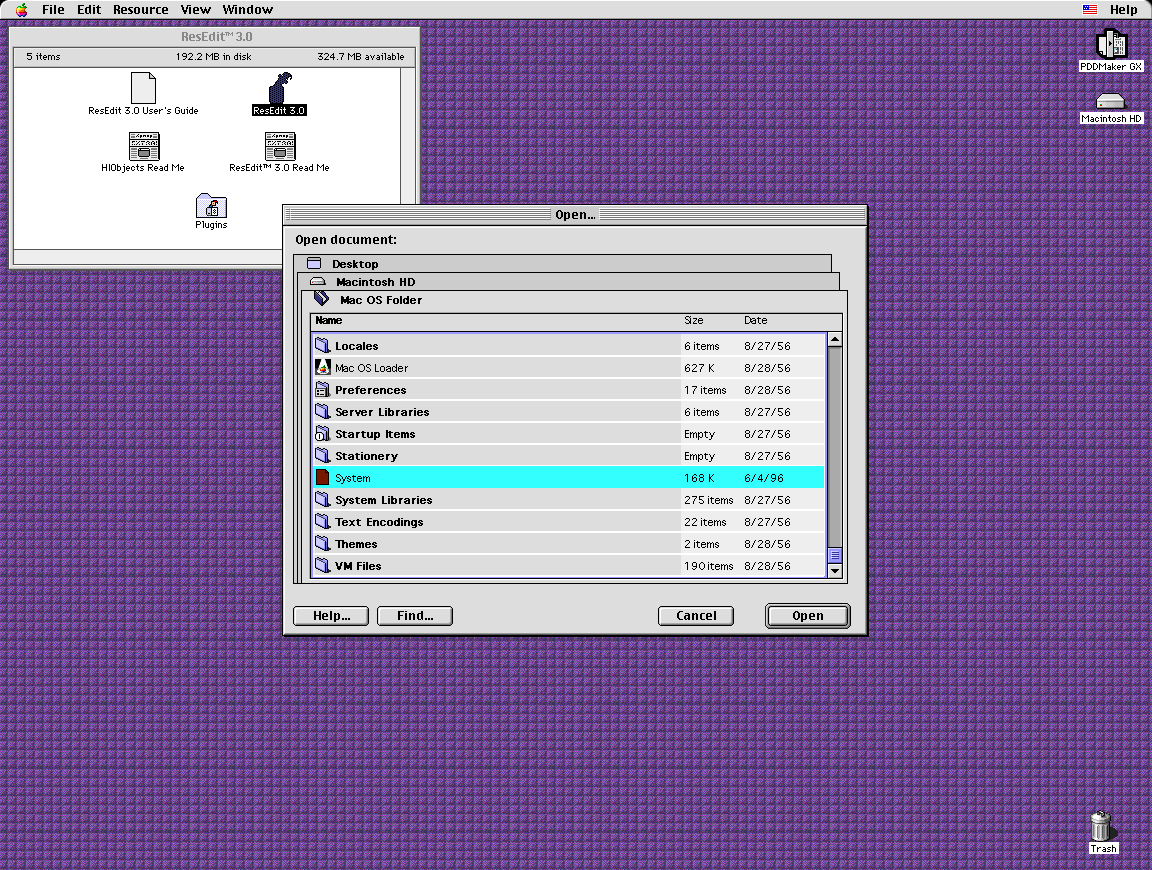Click the Preferences folder icon
Image resolution: width=1152 pixels, height=870 pixels.
322,389
